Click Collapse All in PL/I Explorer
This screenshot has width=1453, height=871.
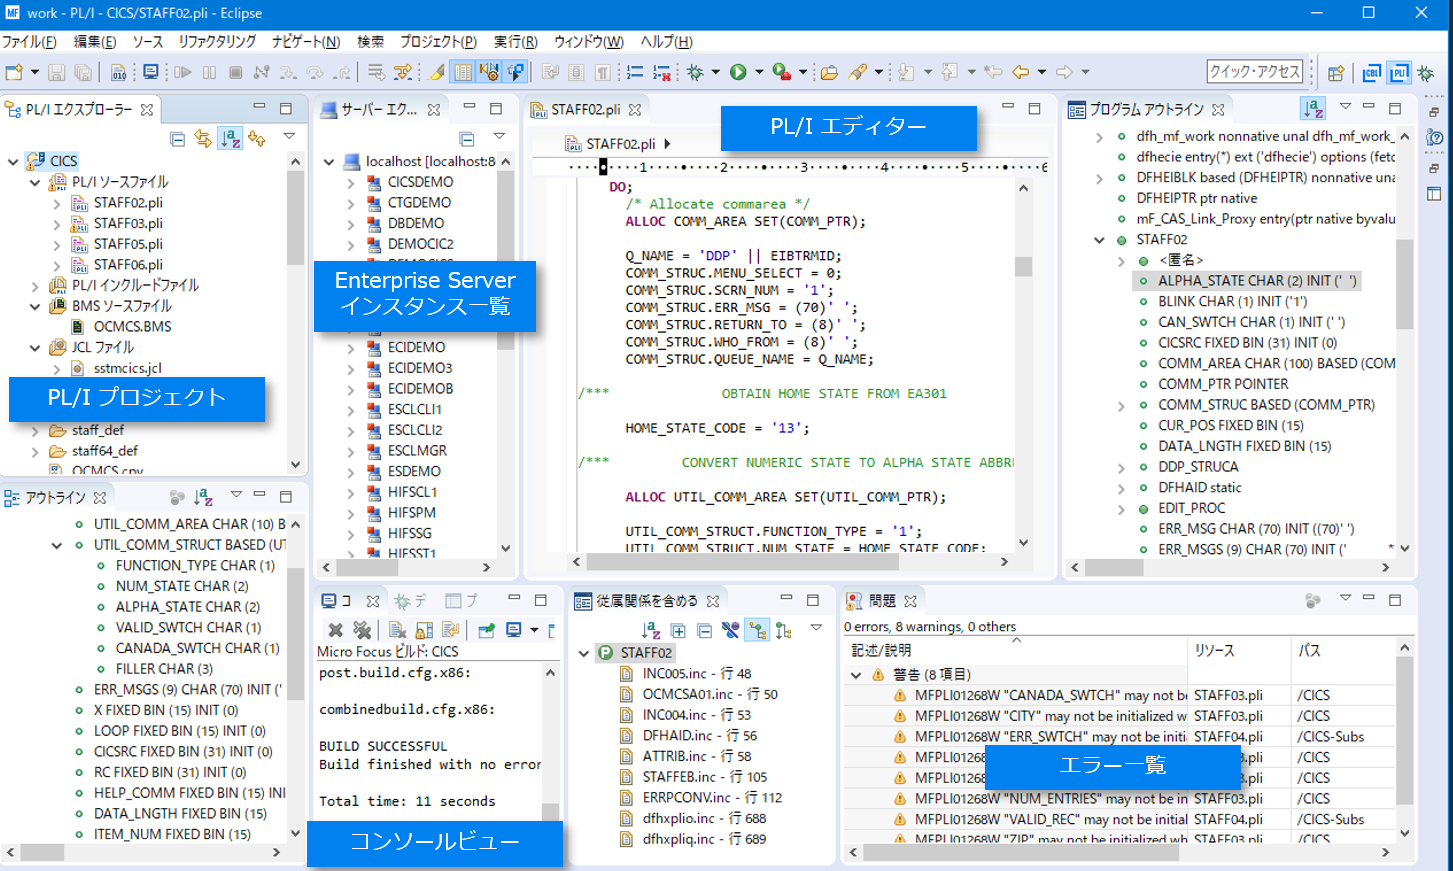[x=177, y=139]
